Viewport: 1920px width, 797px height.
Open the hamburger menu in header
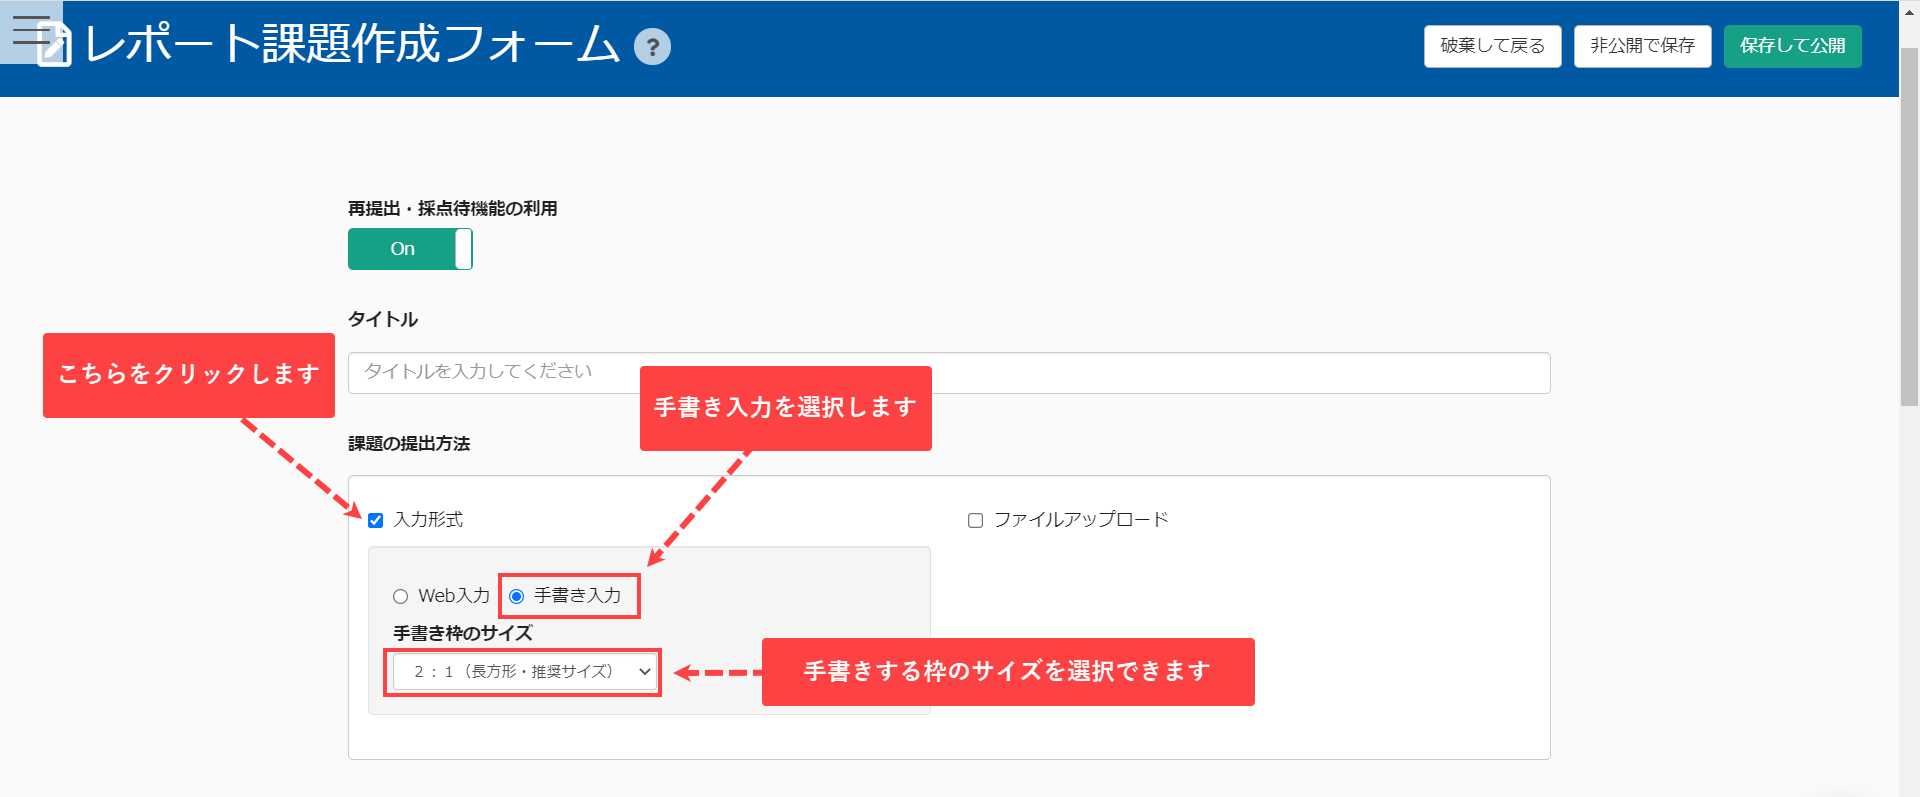28,30
